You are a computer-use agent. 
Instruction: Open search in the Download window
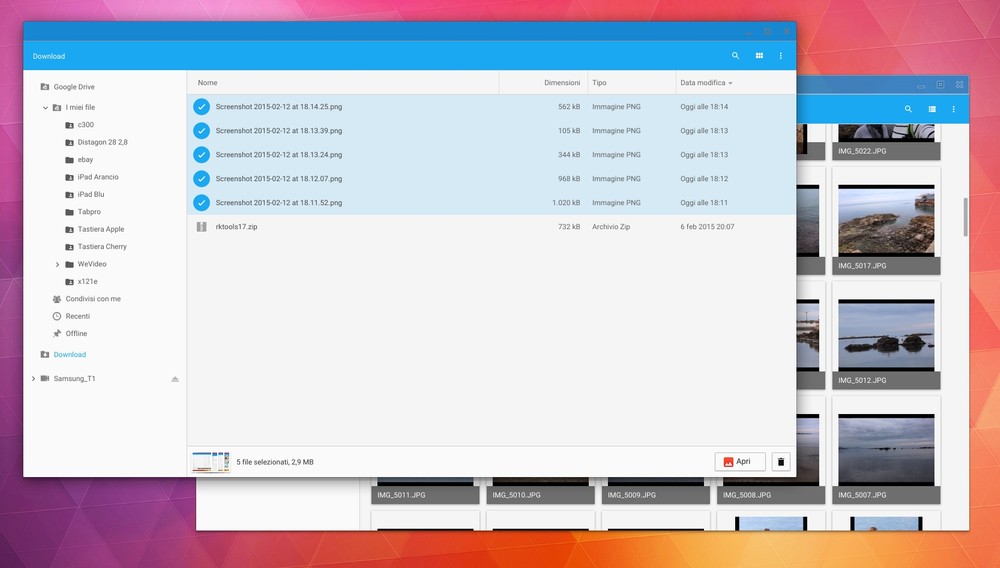point(735,56)
